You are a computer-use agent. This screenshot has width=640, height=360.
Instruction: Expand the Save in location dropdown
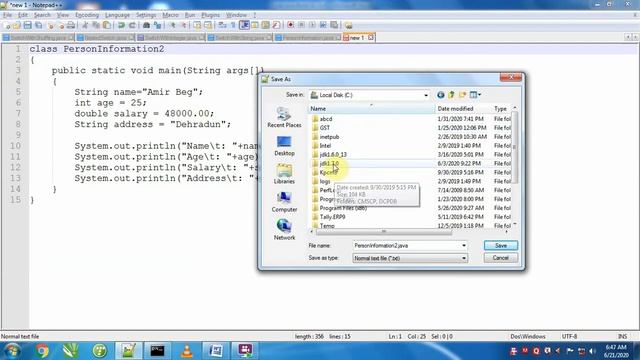pos(426,95)
